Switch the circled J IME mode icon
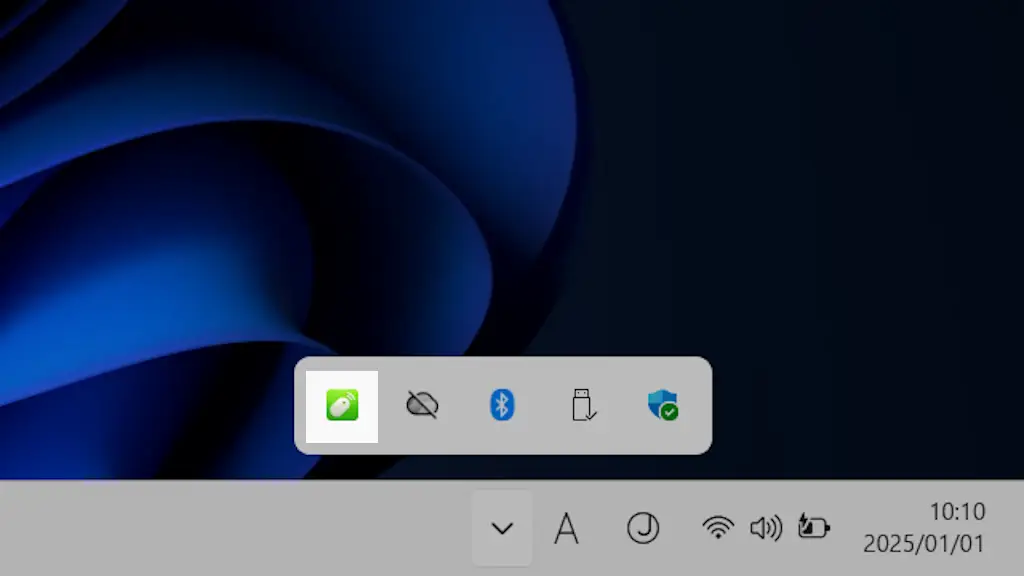 642,528
